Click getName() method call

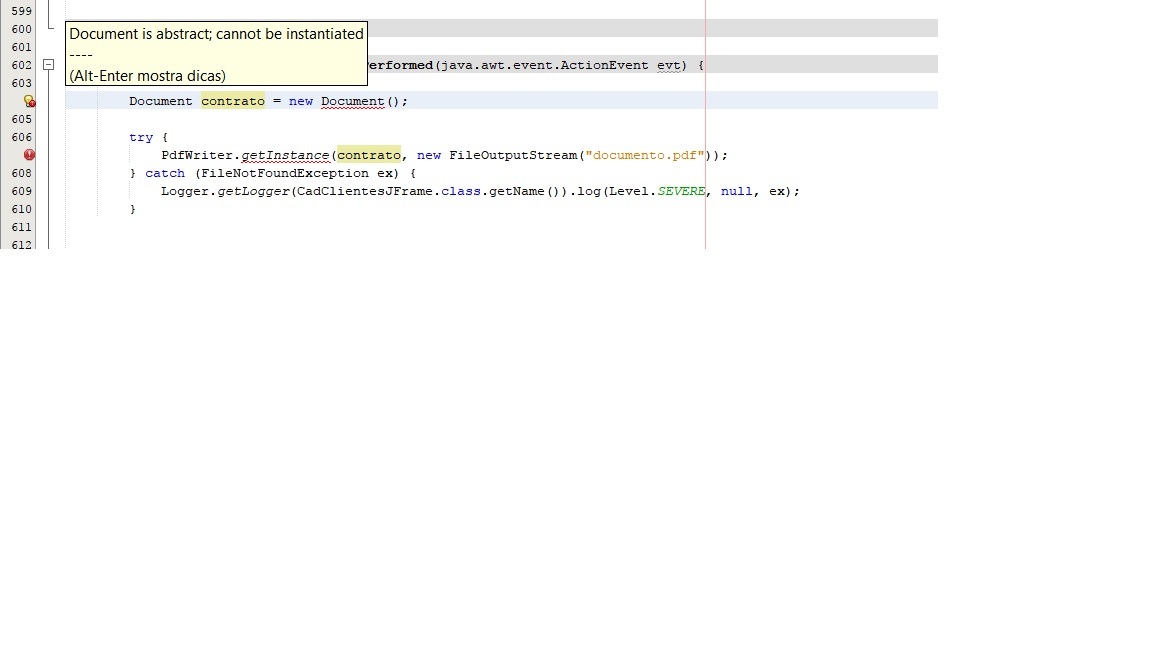point(525,191)
